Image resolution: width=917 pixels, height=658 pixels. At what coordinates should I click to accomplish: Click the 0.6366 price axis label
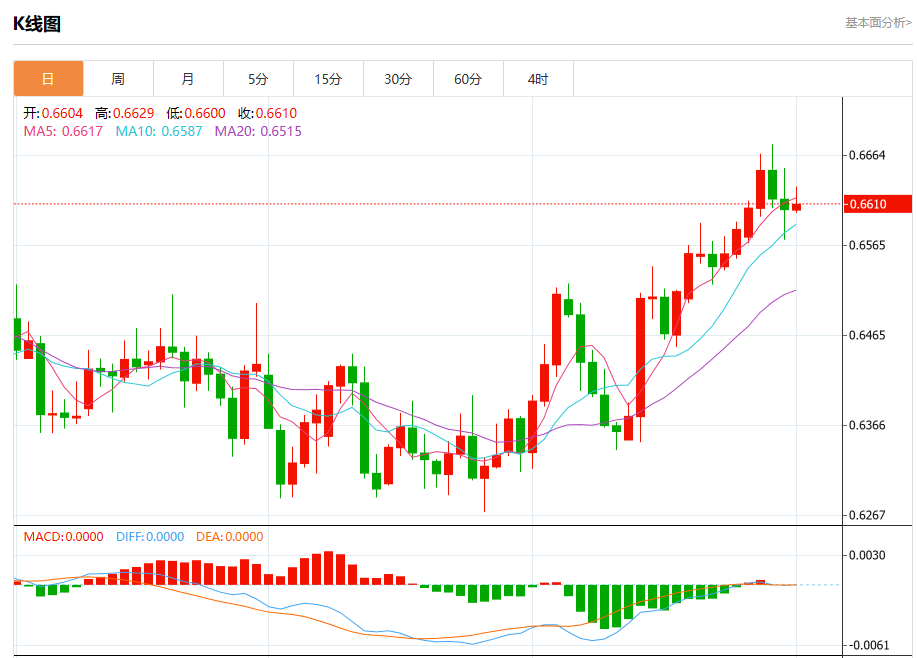click(867, 425)
